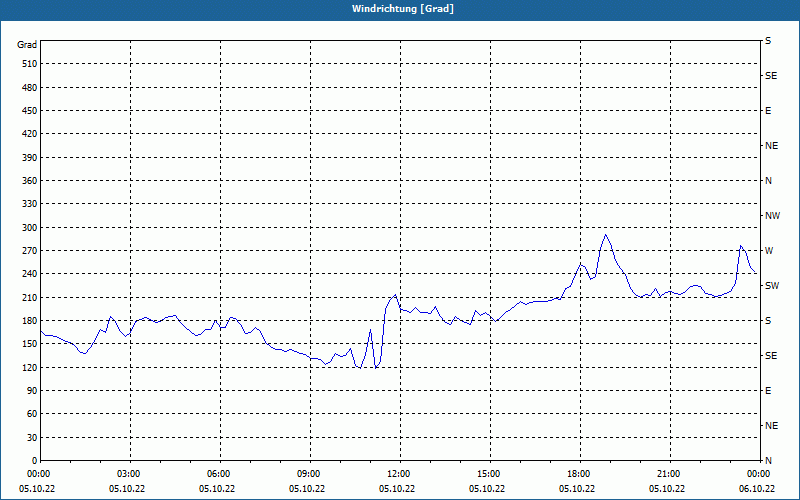Pick the 21:00 time label
Screen dimensions: 800x500
(669, 473)
